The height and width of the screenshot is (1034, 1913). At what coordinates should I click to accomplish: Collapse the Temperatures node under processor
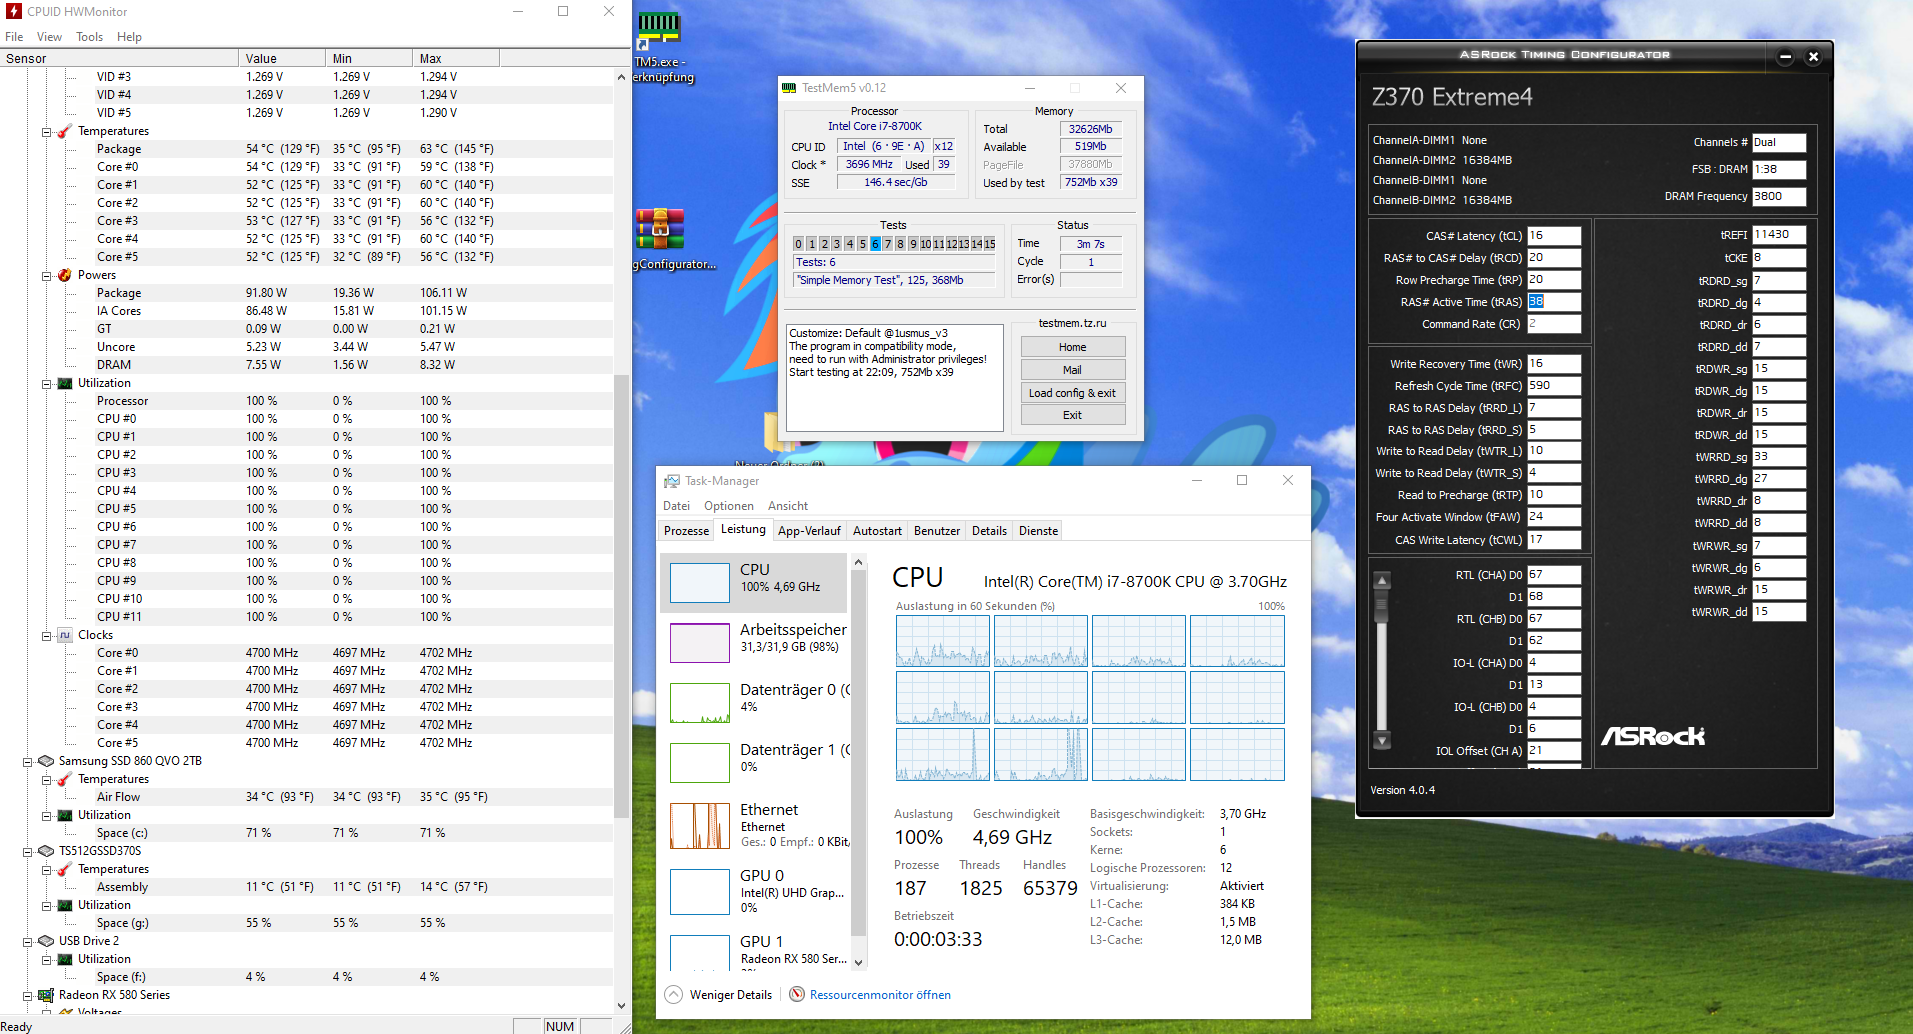pos(46,132)
